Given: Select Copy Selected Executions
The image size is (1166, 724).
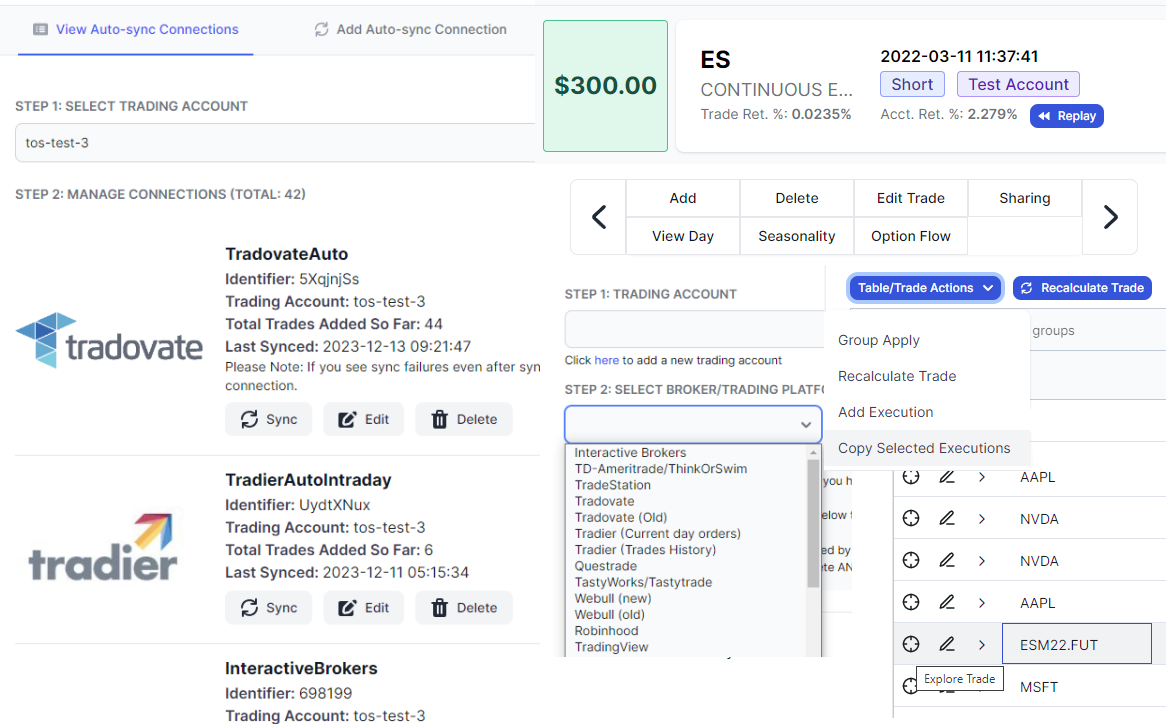Looking at the screenshot, I should coord(924,448).
